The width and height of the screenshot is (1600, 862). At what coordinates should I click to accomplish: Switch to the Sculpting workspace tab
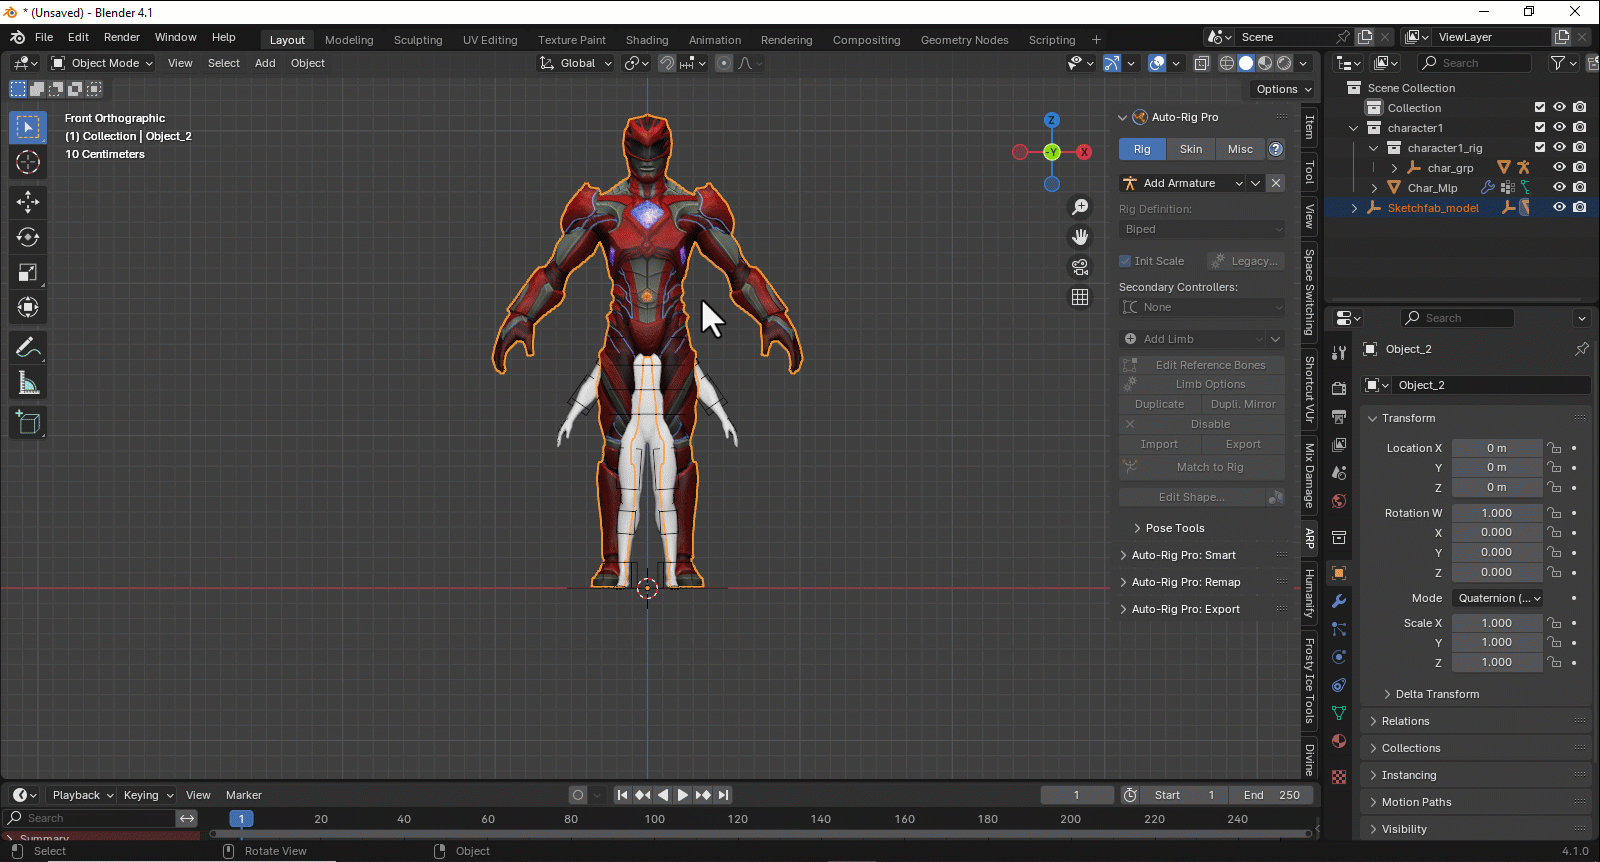point(418,40)
